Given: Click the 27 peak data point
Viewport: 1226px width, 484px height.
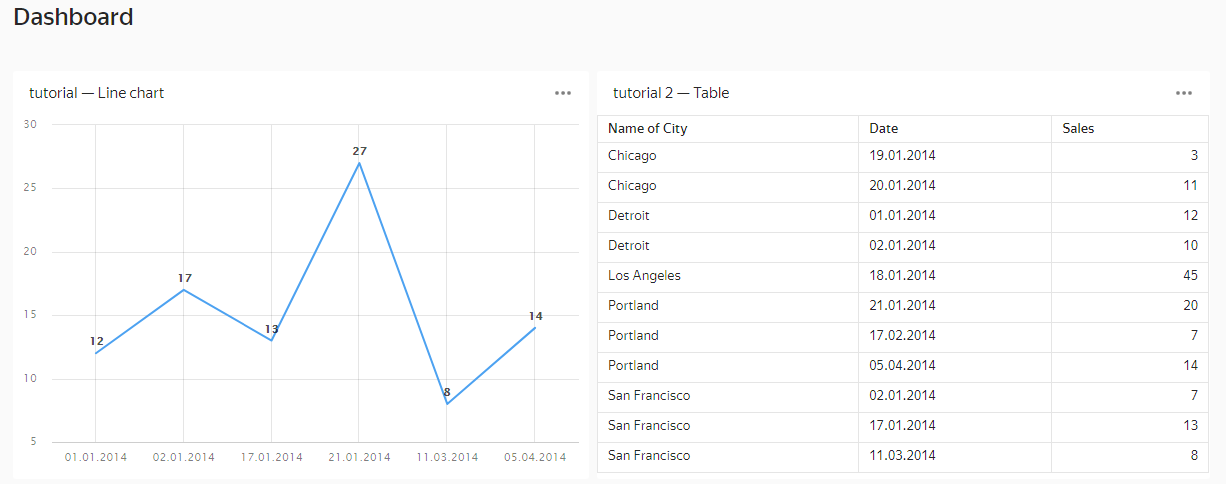Looking at the screenshot, I should point(359,163).
